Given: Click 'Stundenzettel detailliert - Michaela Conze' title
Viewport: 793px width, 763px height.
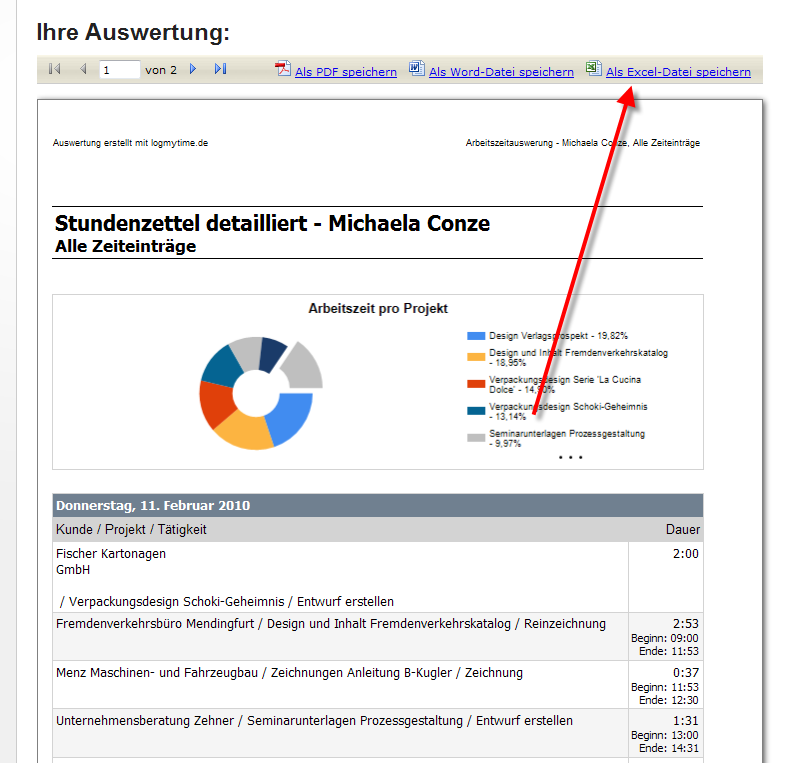Looking at the screenshot, I should (x=272, y=223).
